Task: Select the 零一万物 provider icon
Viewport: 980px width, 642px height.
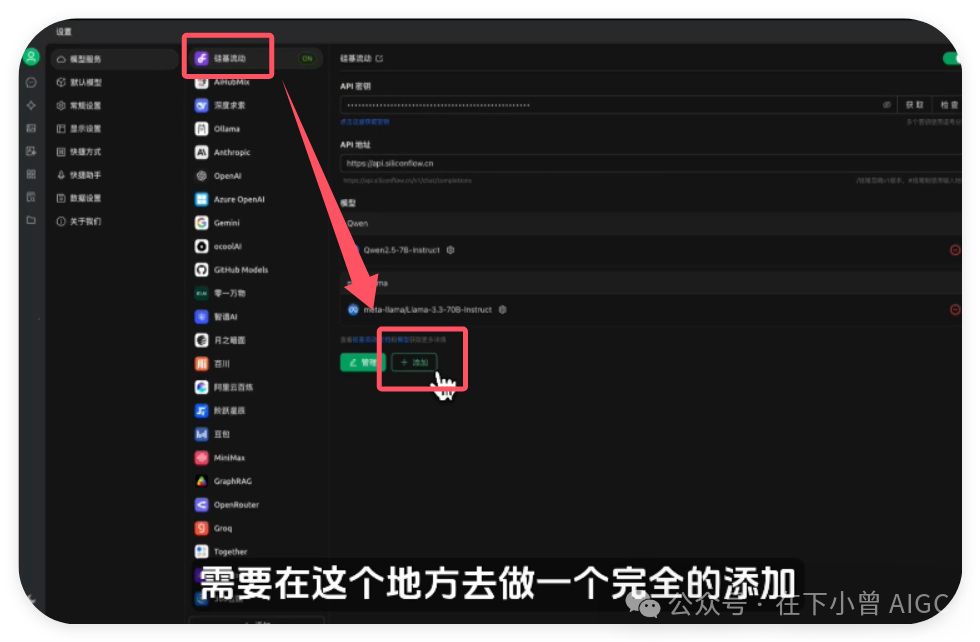Action: (201, 293)
